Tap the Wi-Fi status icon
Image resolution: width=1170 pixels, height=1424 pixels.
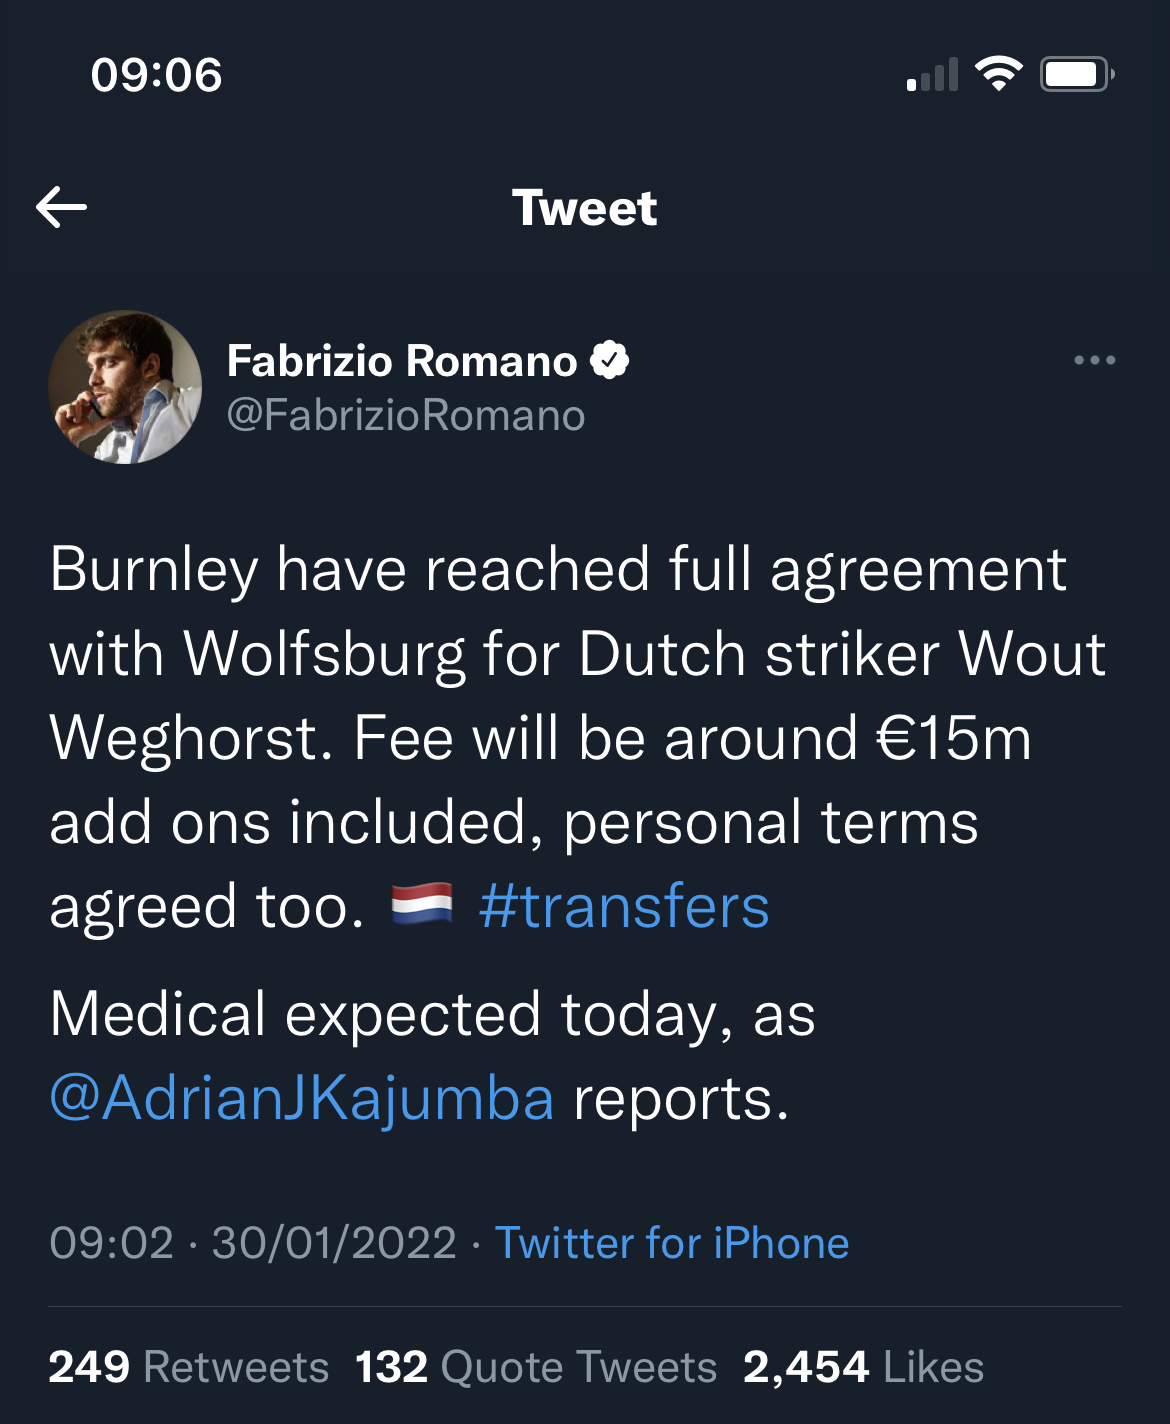click(998, 74)
